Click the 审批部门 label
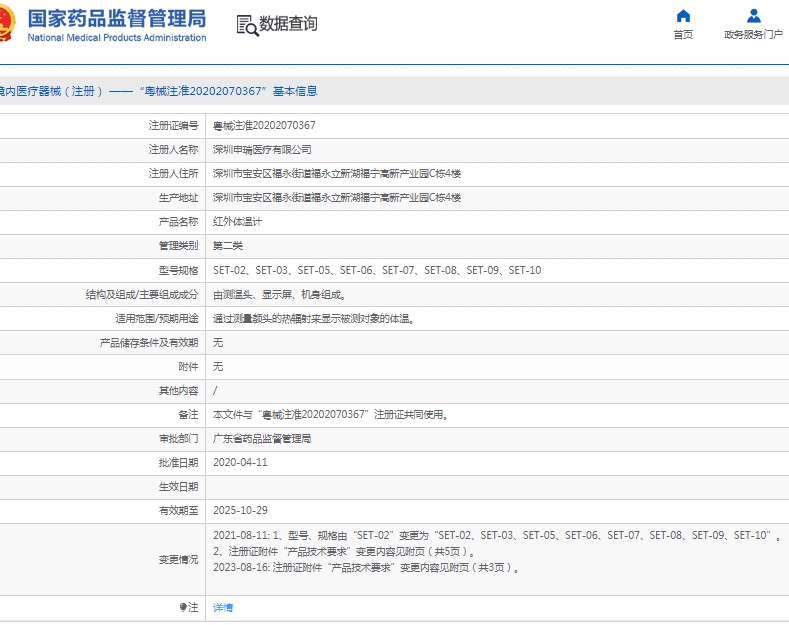The image size is (789, 625). [178, 439]
